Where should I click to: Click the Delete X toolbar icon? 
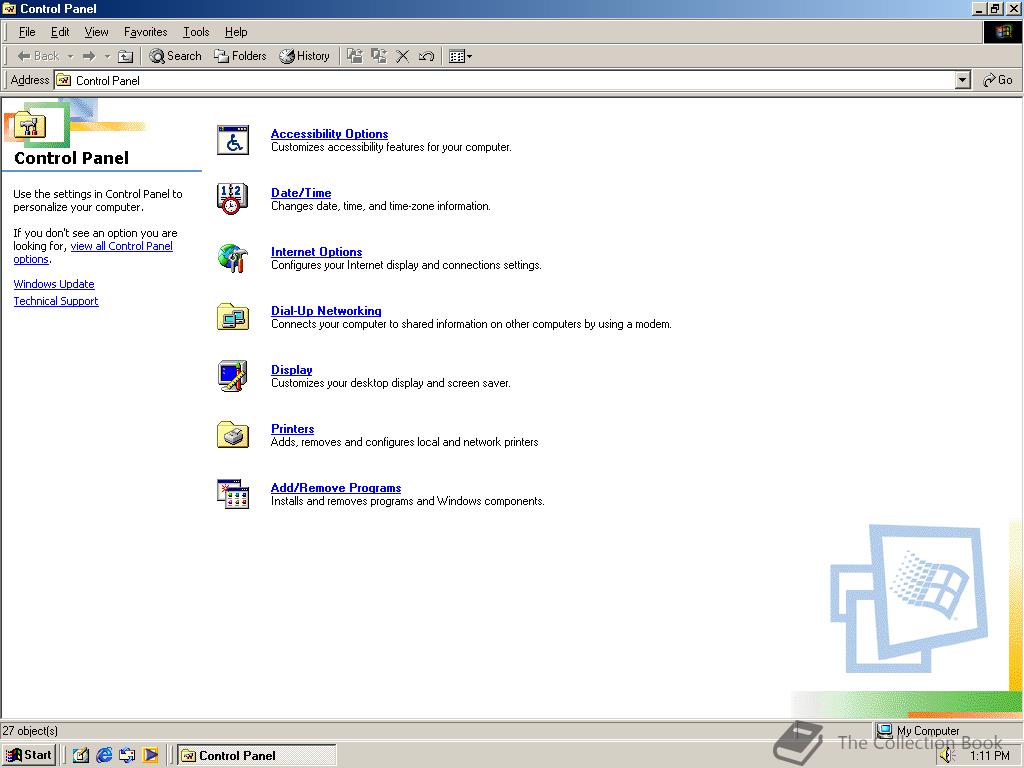tap(402, 56)
